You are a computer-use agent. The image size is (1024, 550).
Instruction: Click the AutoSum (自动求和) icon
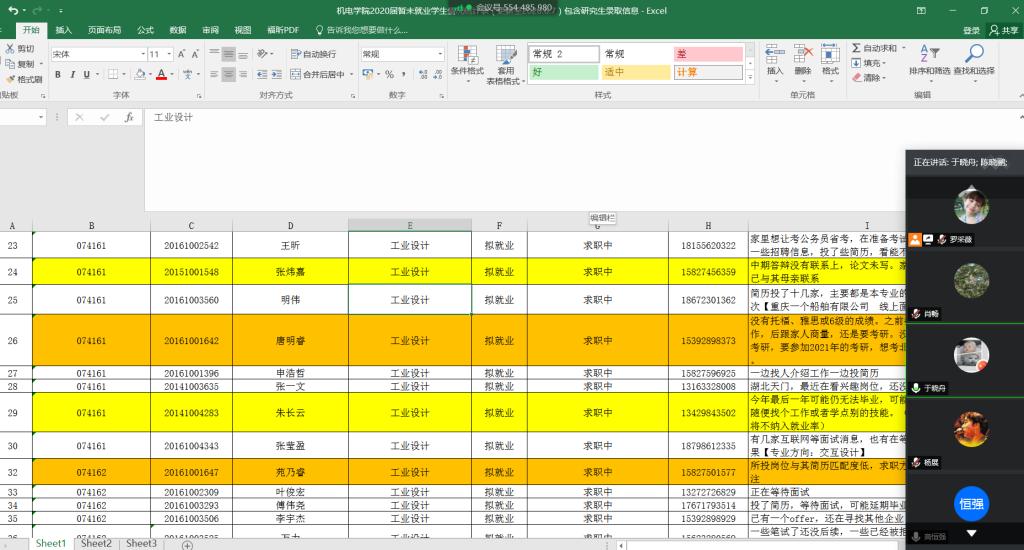[857, 48]
